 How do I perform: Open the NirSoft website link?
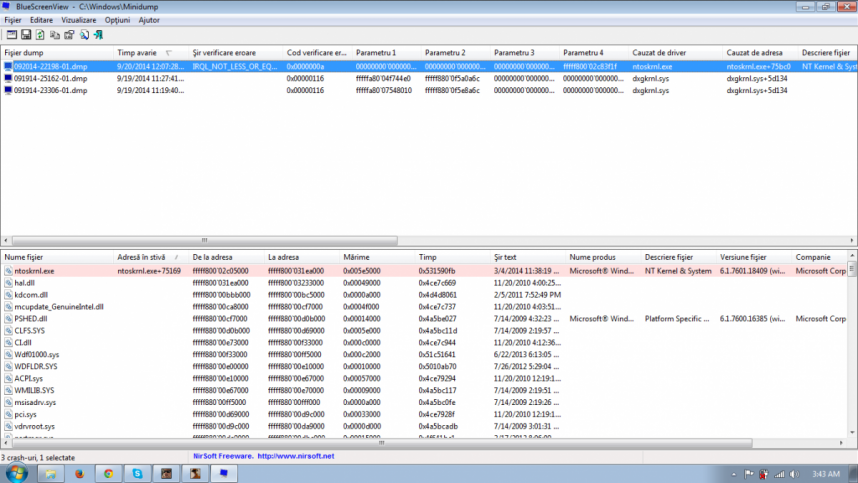click(x=295, y=456)
